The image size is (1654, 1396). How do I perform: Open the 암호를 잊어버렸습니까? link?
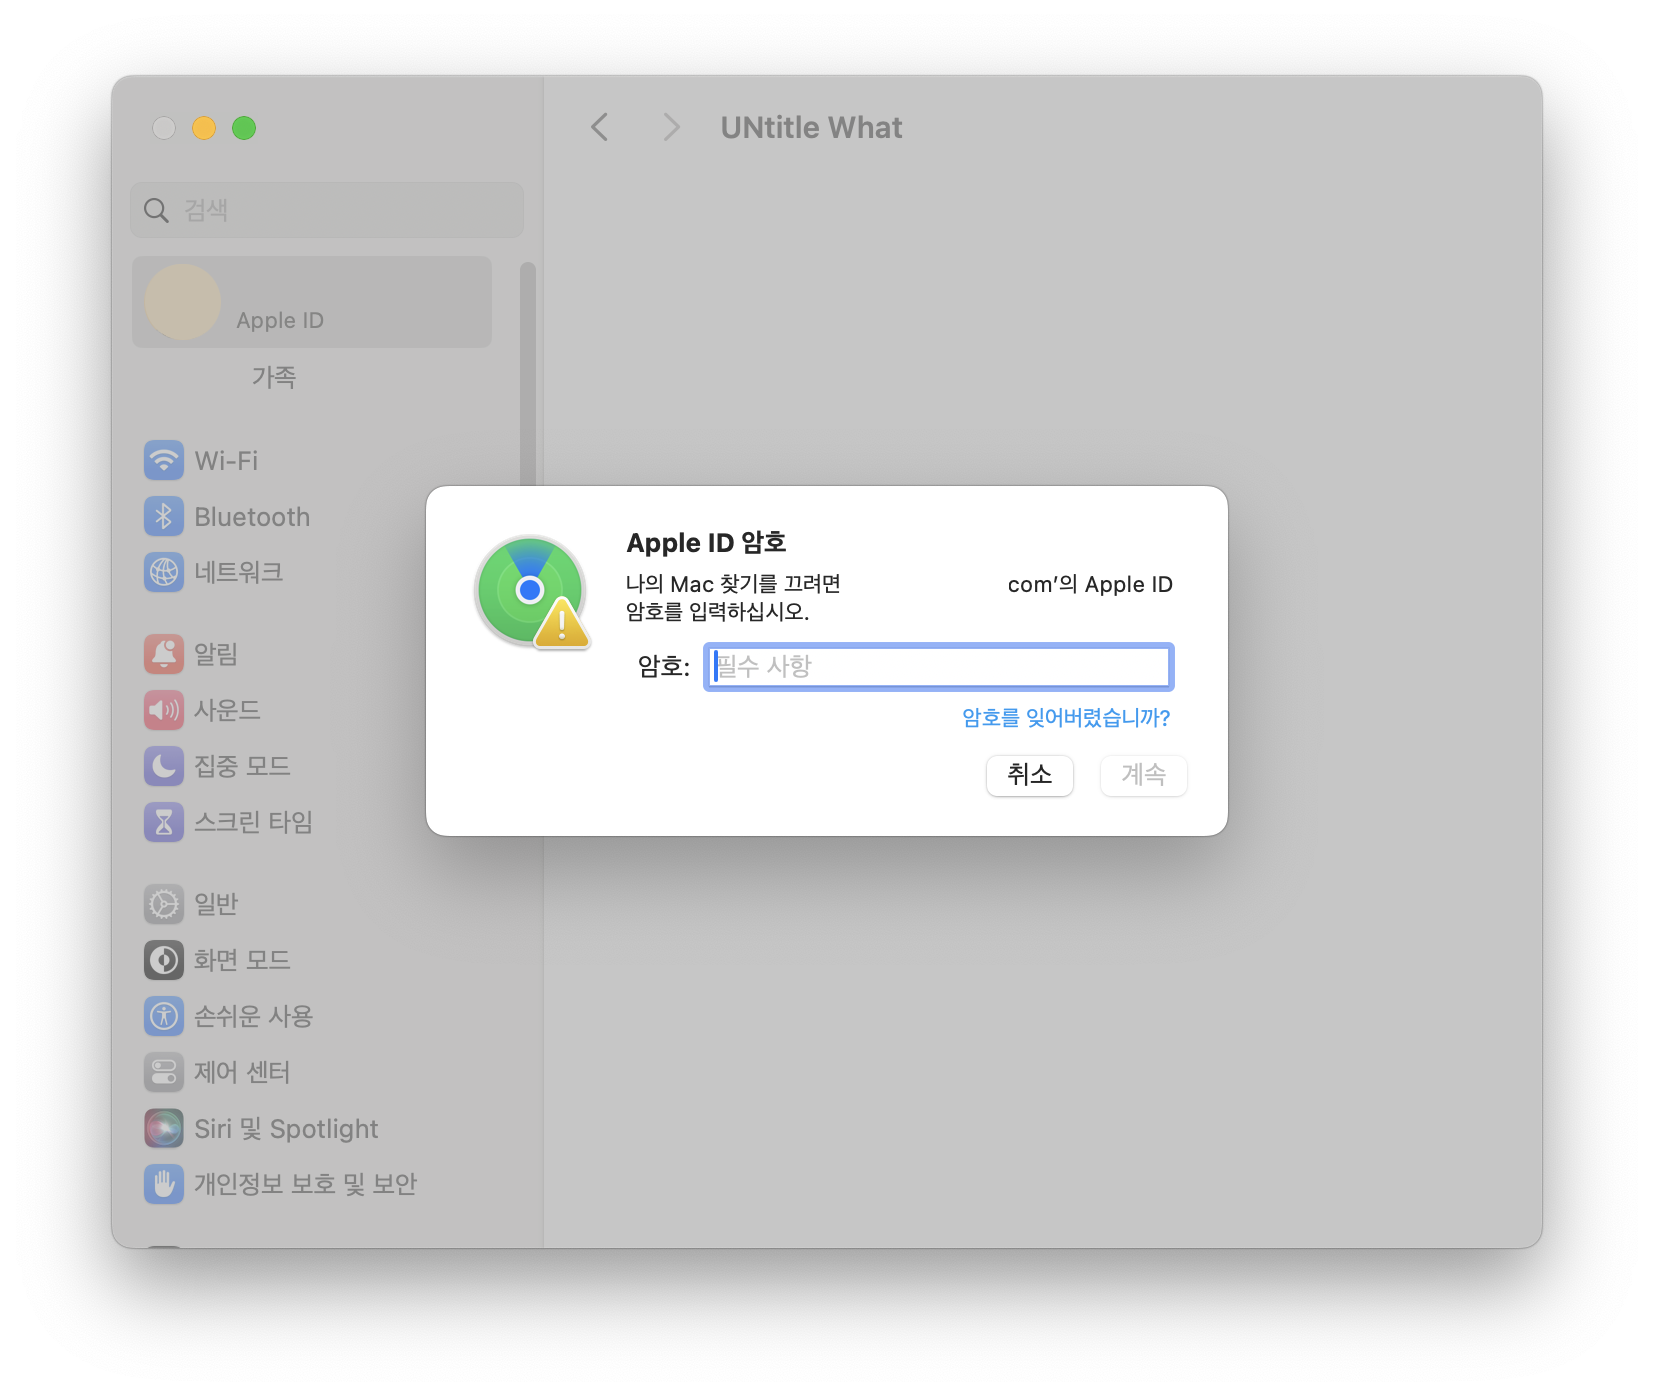point(1066,717)
